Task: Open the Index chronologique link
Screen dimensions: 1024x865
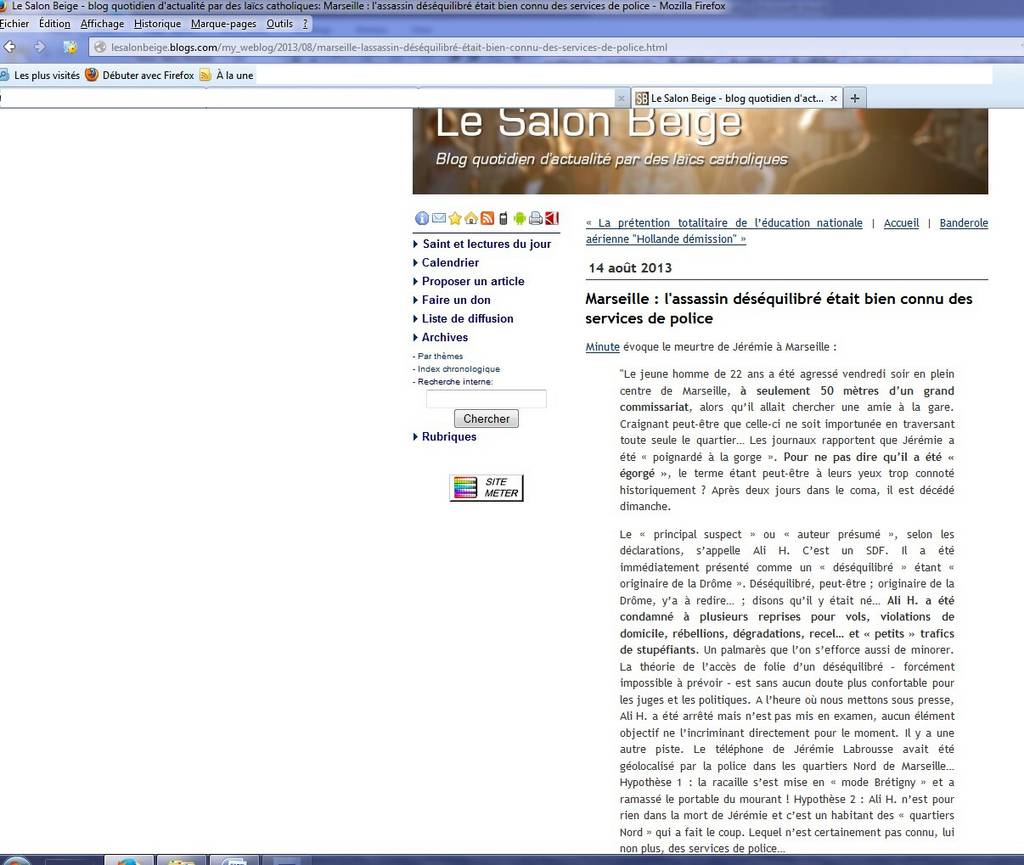Action: pyautogui.click(x=458, y=369)
